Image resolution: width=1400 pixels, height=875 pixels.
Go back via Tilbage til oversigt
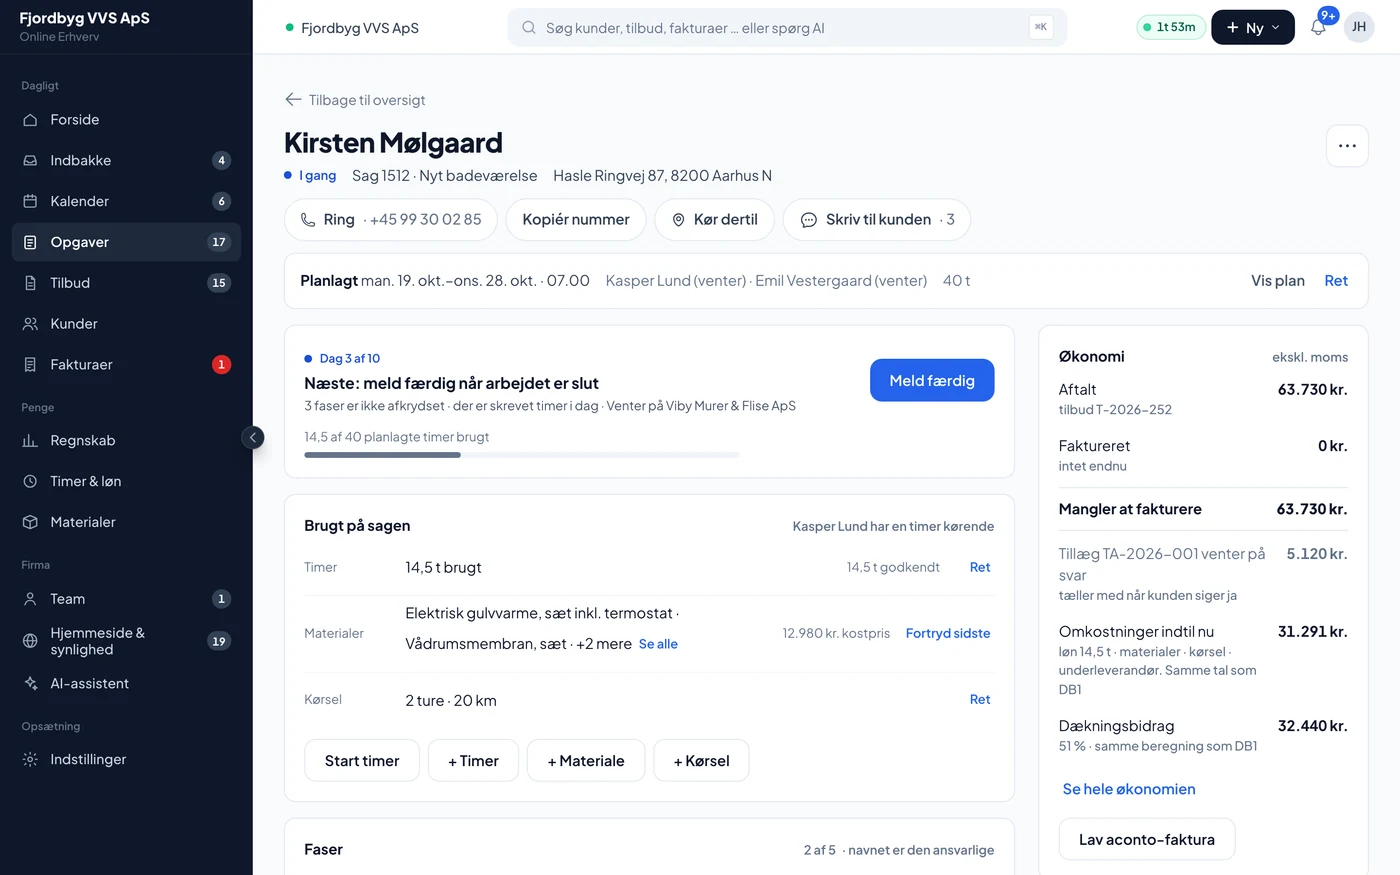click(355, 100)
